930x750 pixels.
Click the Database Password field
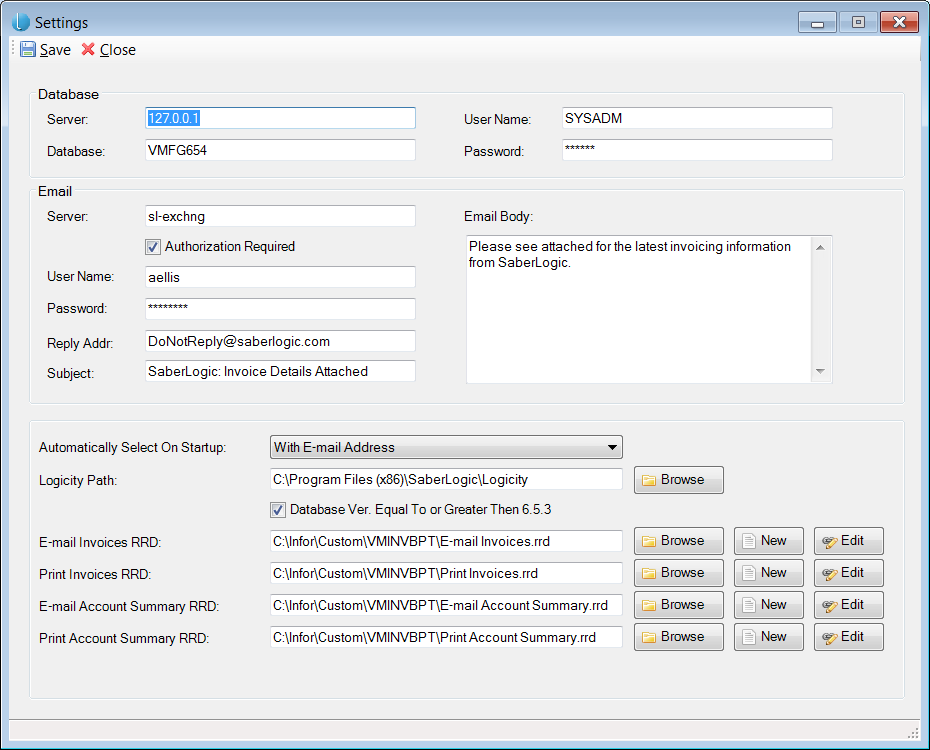coord(696,150)
